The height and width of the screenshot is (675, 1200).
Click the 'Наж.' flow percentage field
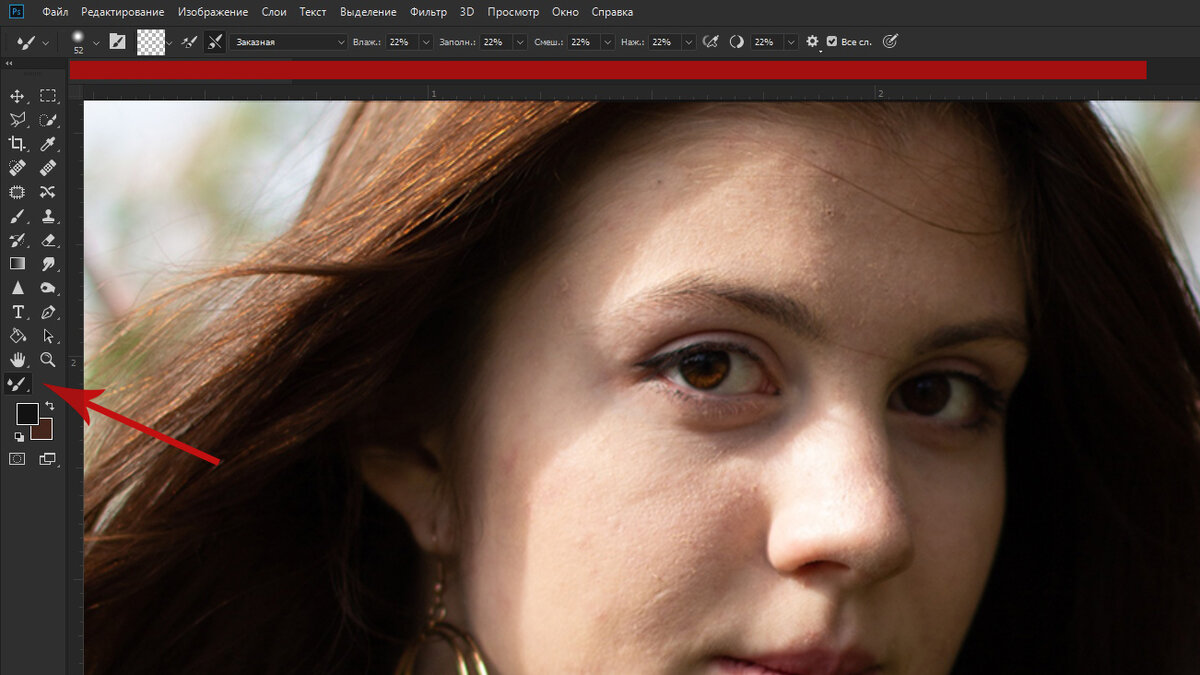coord(664,42)
